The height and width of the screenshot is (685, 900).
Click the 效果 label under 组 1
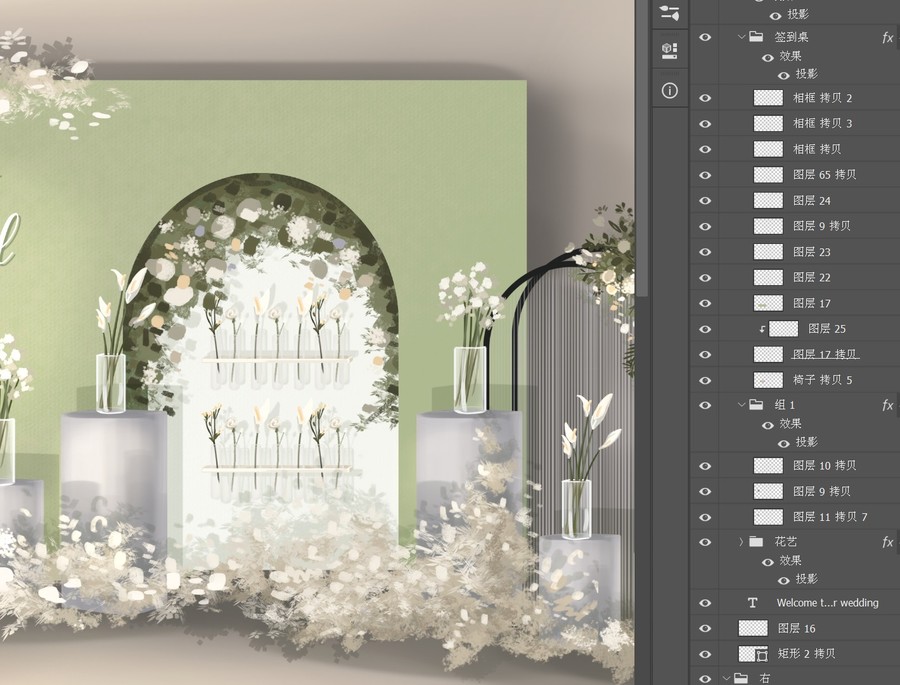point(790,424)
